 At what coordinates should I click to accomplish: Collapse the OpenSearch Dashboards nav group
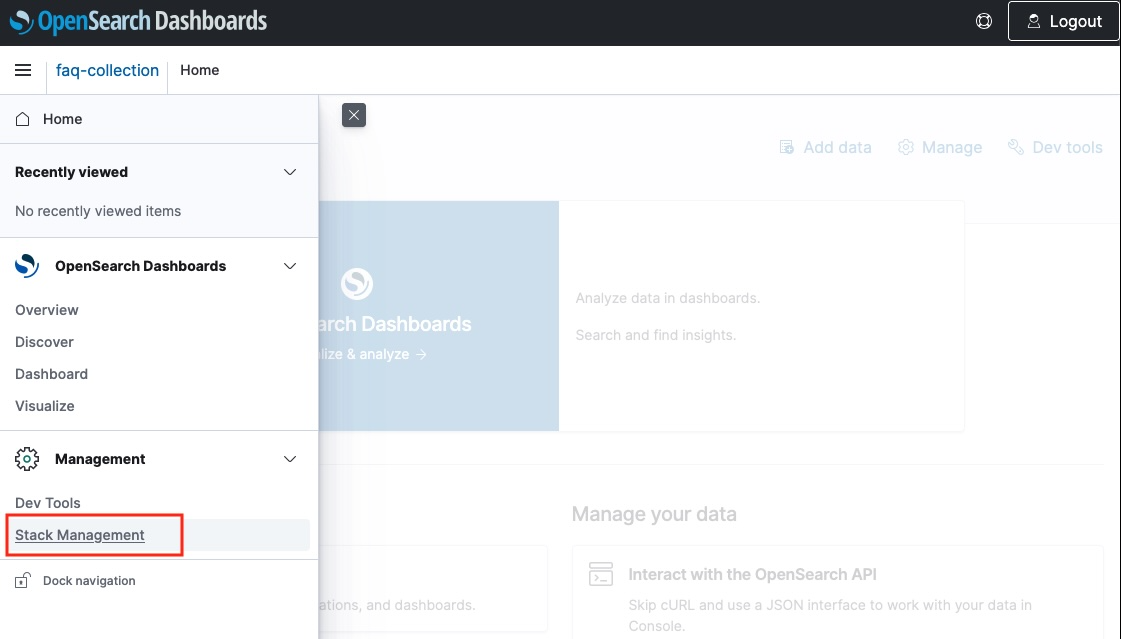click(290, 266)
